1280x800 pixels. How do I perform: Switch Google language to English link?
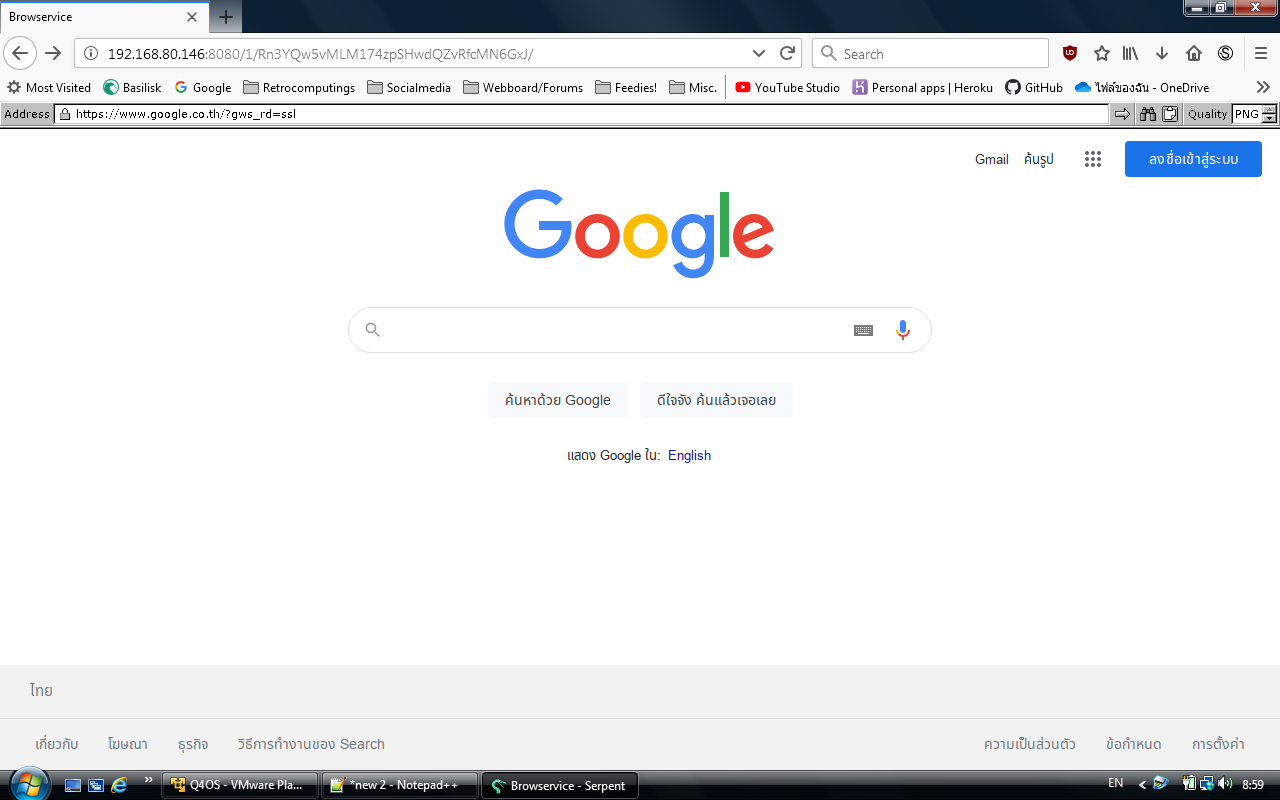tap(689, 455)
